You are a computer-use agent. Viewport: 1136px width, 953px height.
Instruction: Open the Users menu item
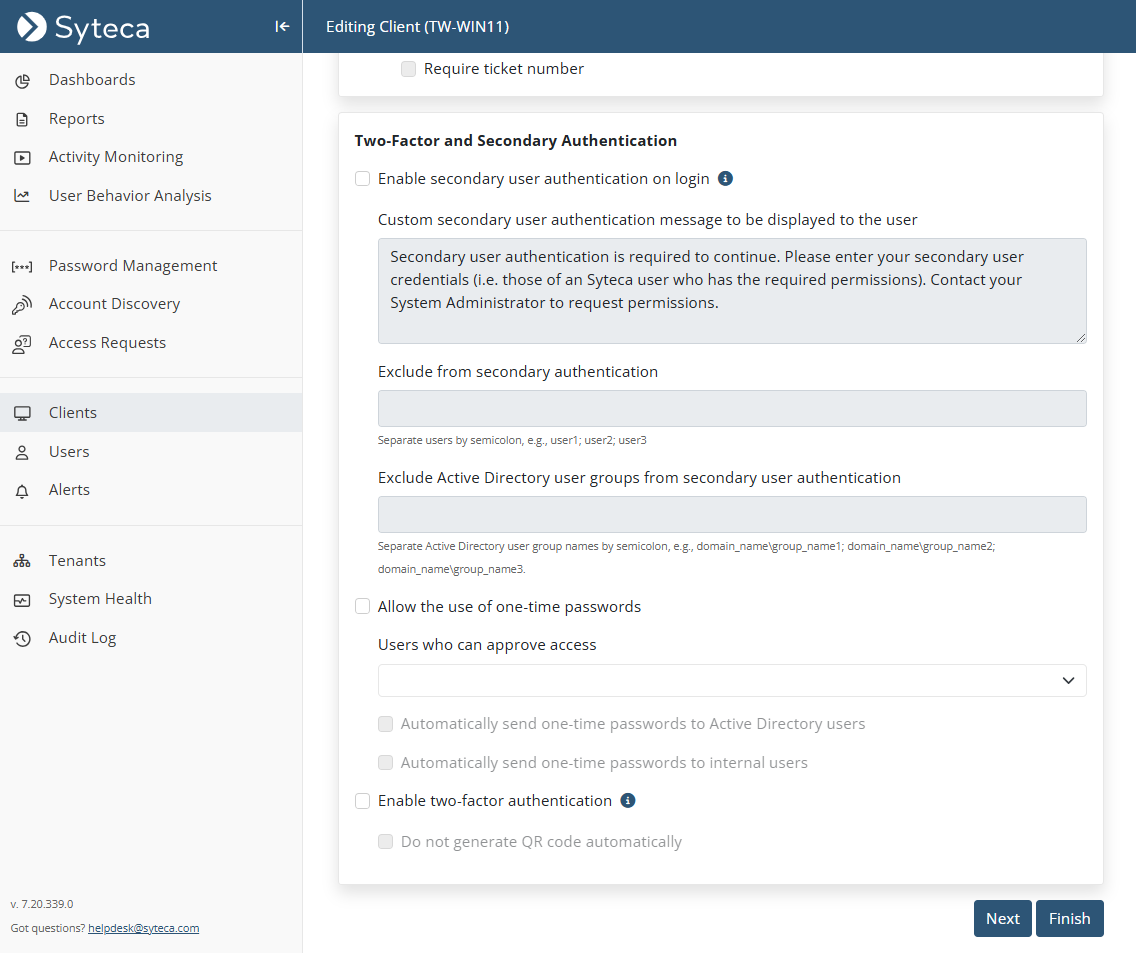click(69, 452)
